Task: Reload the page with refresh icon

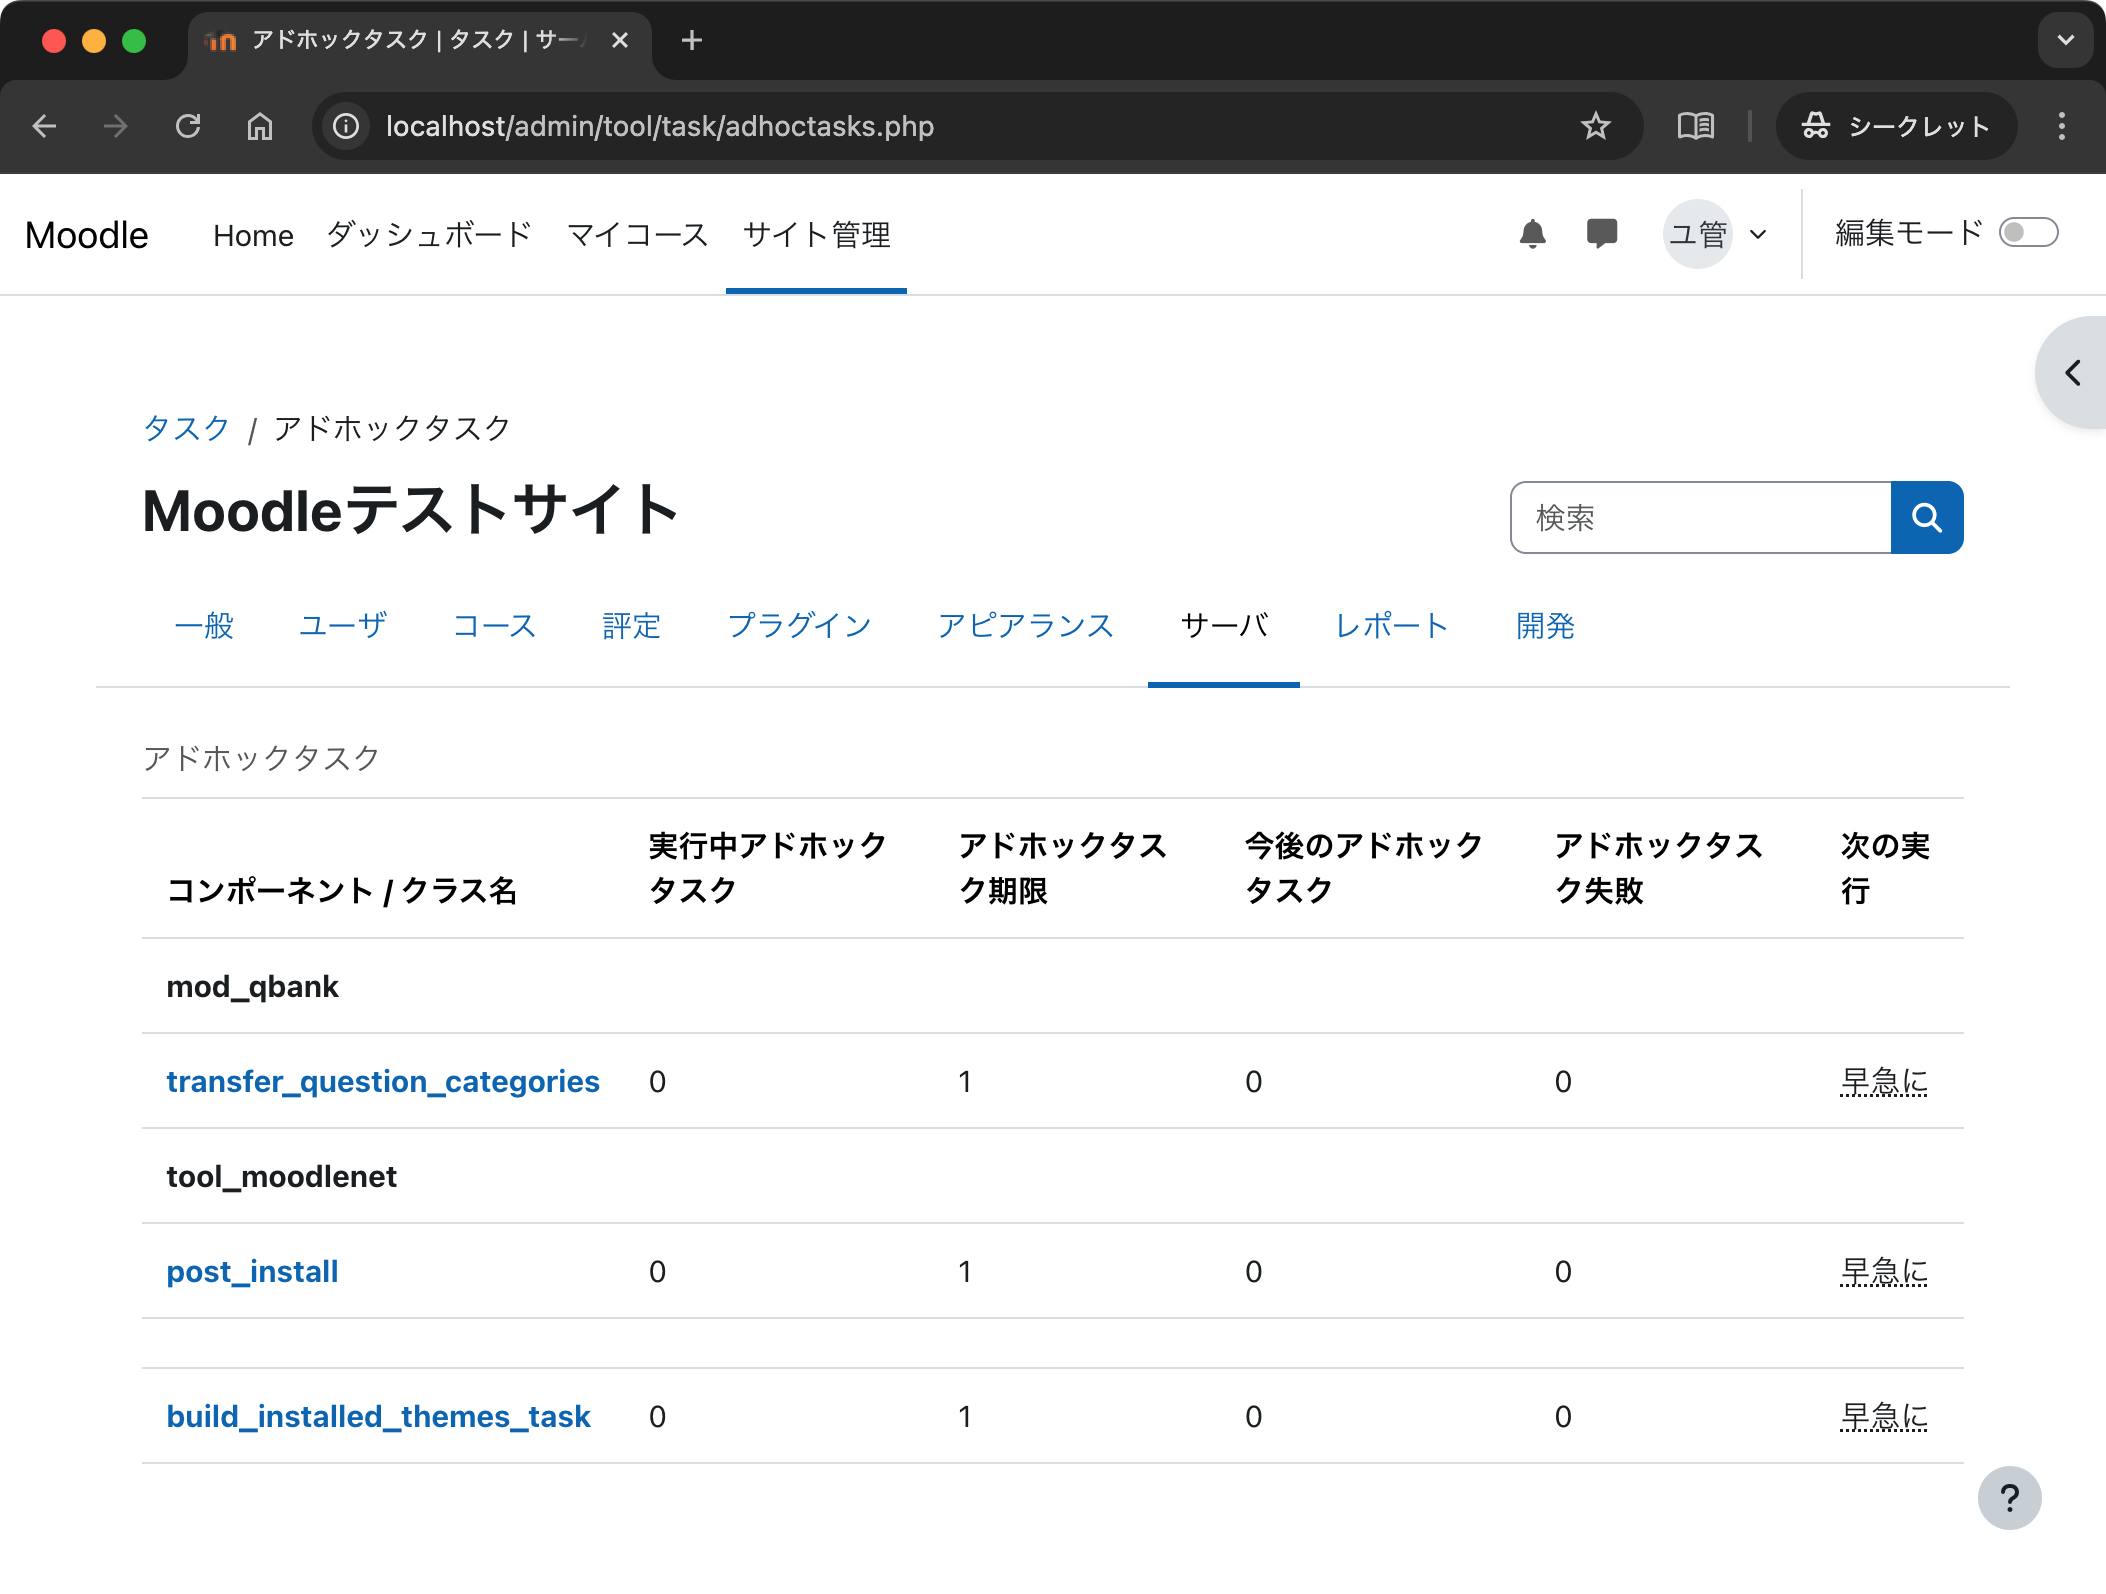Action: [x=188, y=126]
